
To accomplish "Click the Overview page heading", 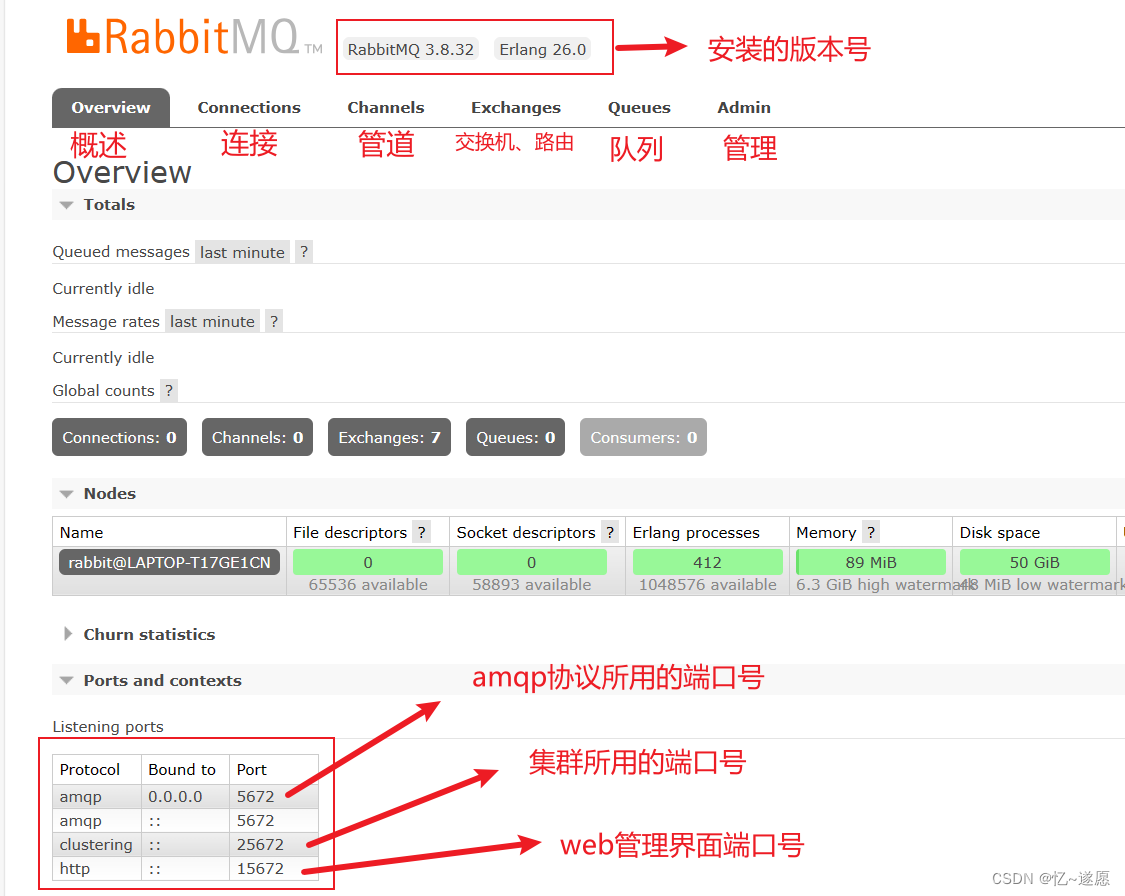I will coord(122,172).
